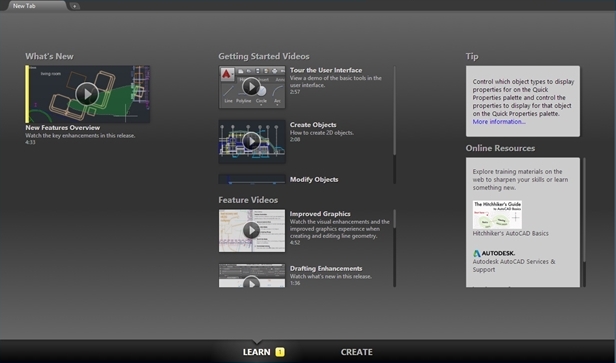Click the yellow notification badge beside LEARN
616x363 pixels.
(280, 352)
